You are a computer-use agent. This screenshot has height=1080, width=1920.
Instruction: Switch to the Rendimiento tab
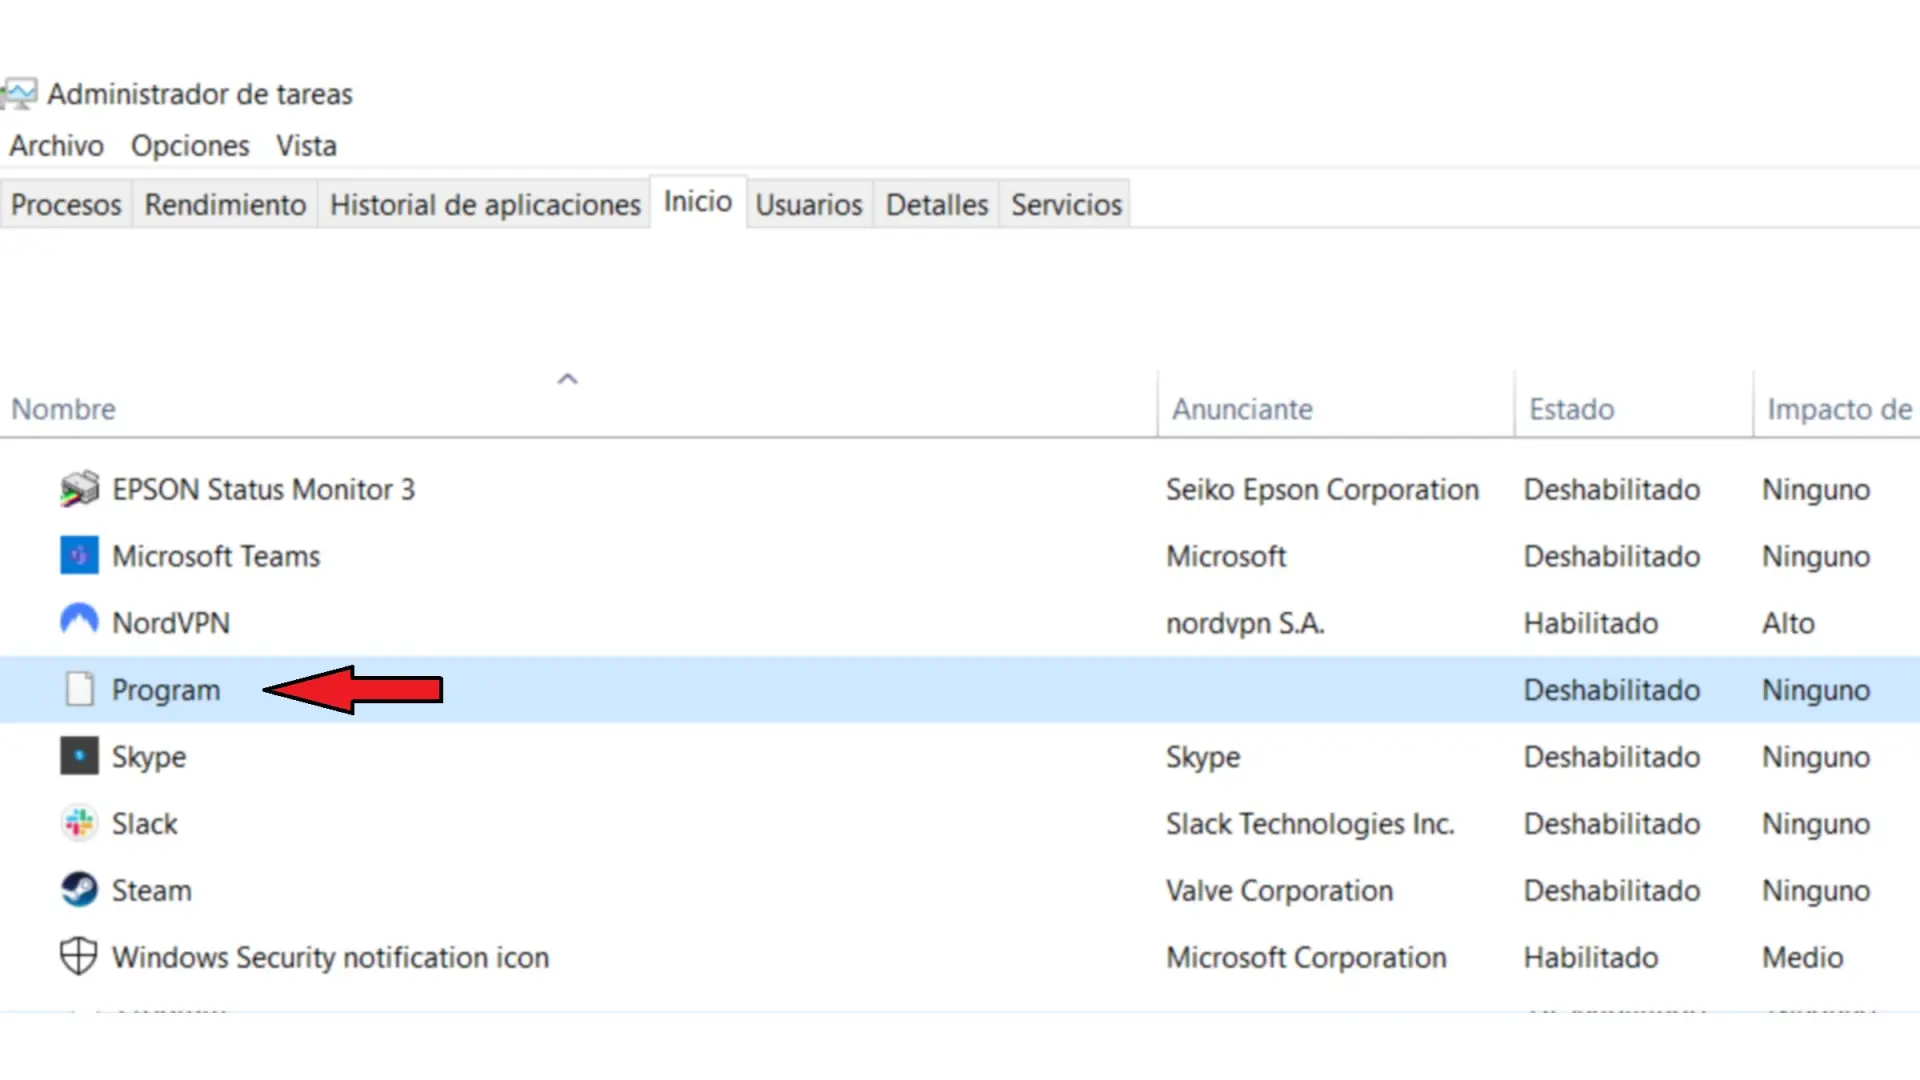coord(225,205)
